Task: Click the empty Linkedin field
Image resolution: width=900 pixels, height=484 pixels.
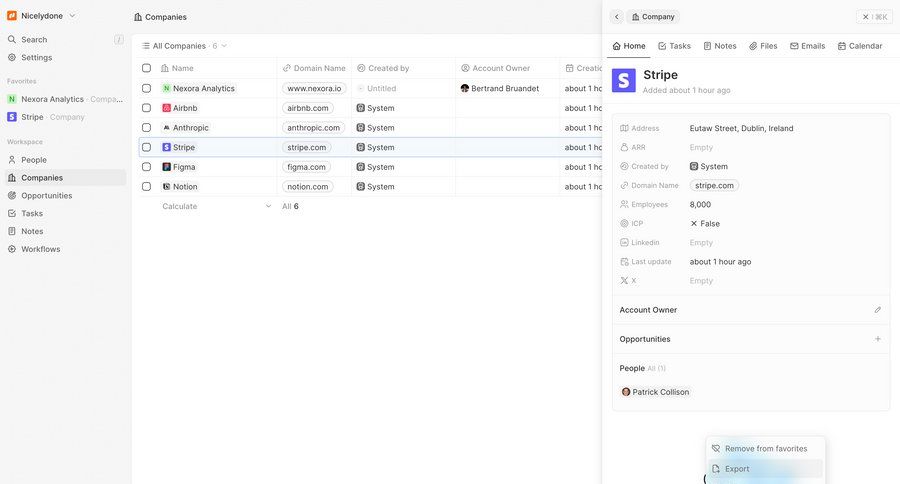Action: click(701, 243)
